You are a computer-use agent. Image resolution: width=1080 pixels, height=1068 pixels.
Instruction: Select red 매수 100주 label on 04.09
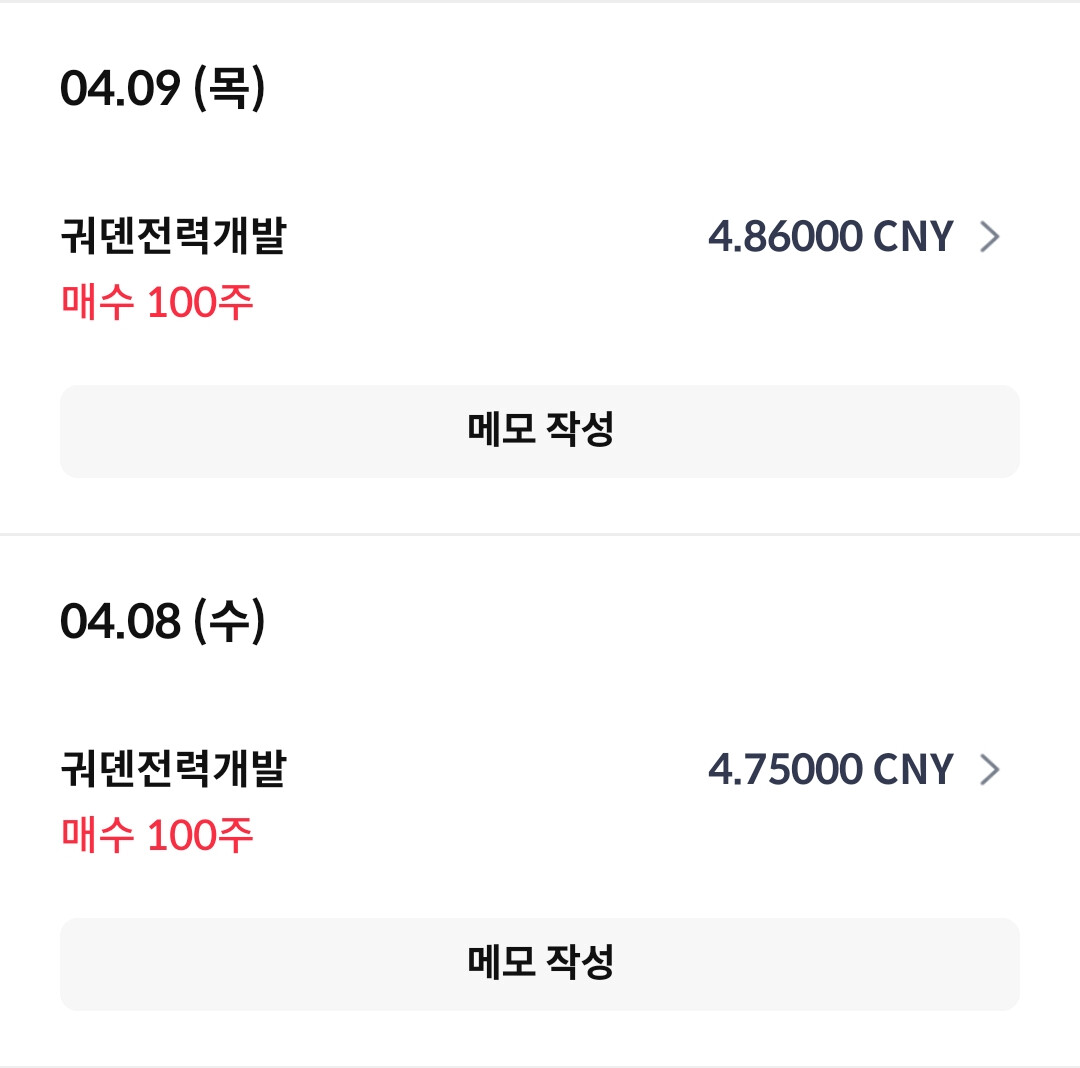tap(157, 302)
